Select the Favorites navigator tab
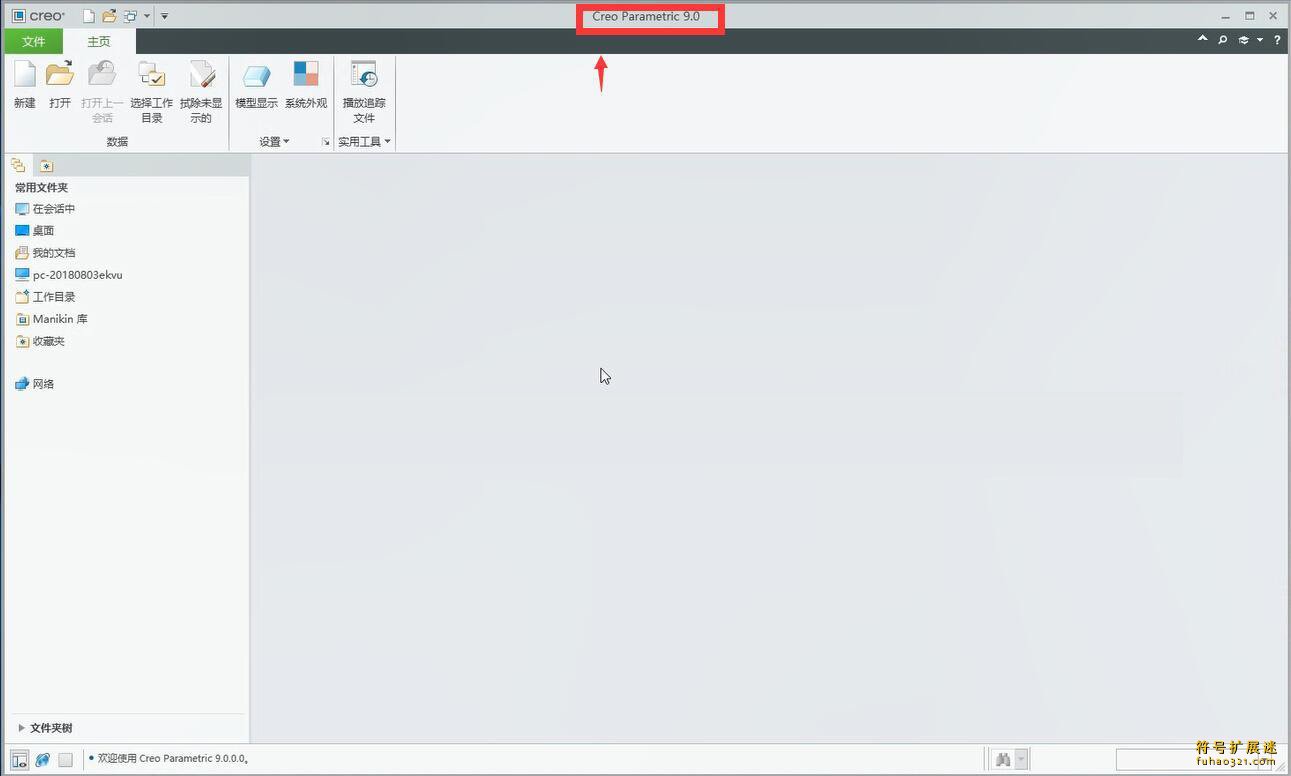The image size is (1291, 776). coord(46,166)
